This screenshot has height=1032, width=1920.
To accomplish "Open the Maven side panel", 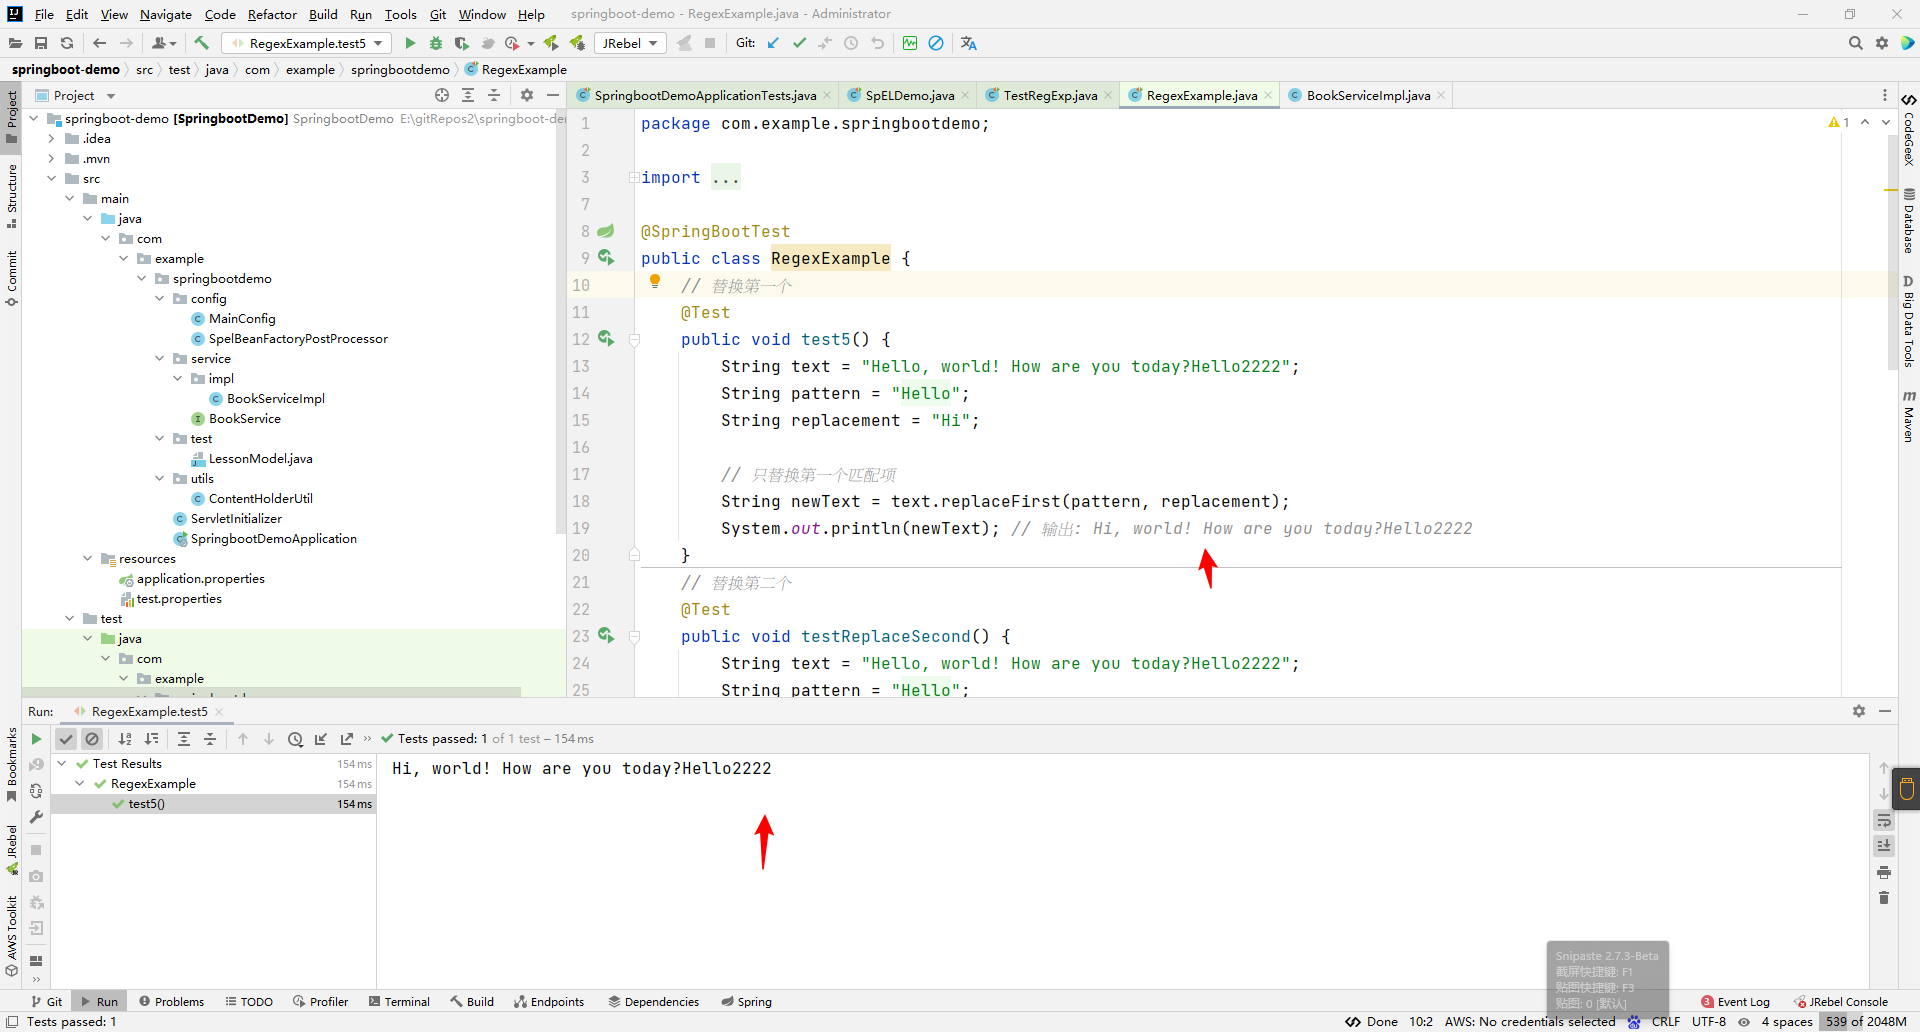I will coord(1908,416).
